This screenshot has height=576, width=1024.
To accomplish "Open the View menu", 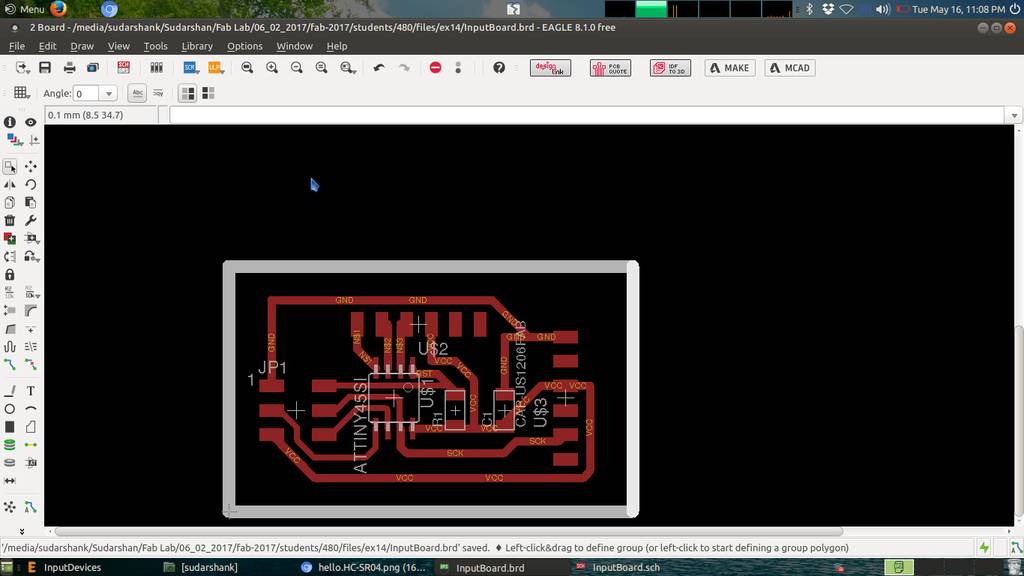I will [x=118, y=46].
